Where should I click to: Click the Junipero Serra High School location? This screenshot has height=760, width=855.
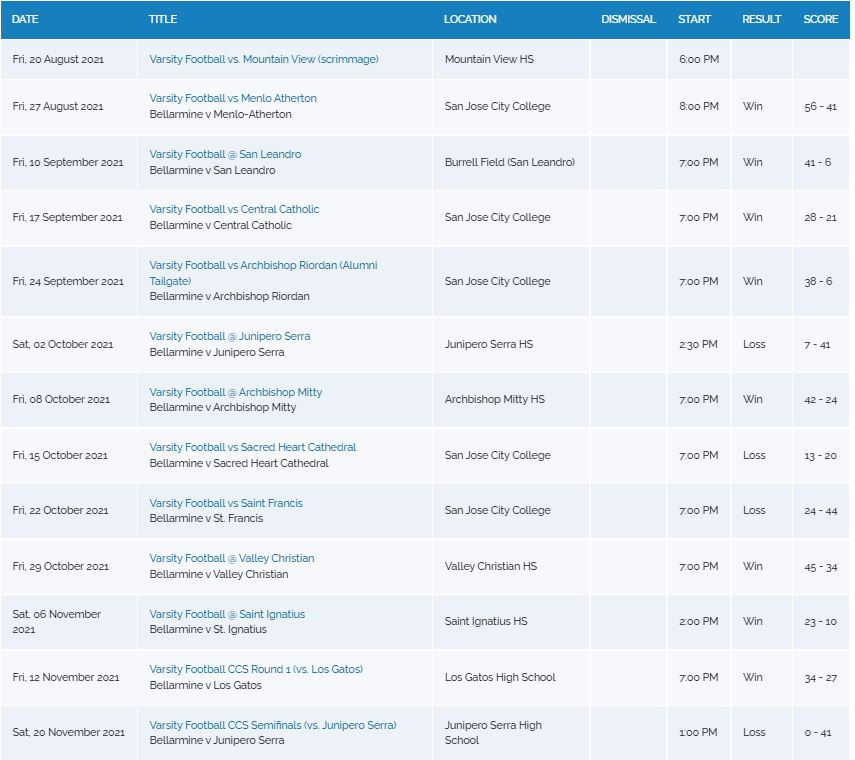(493, 733)
